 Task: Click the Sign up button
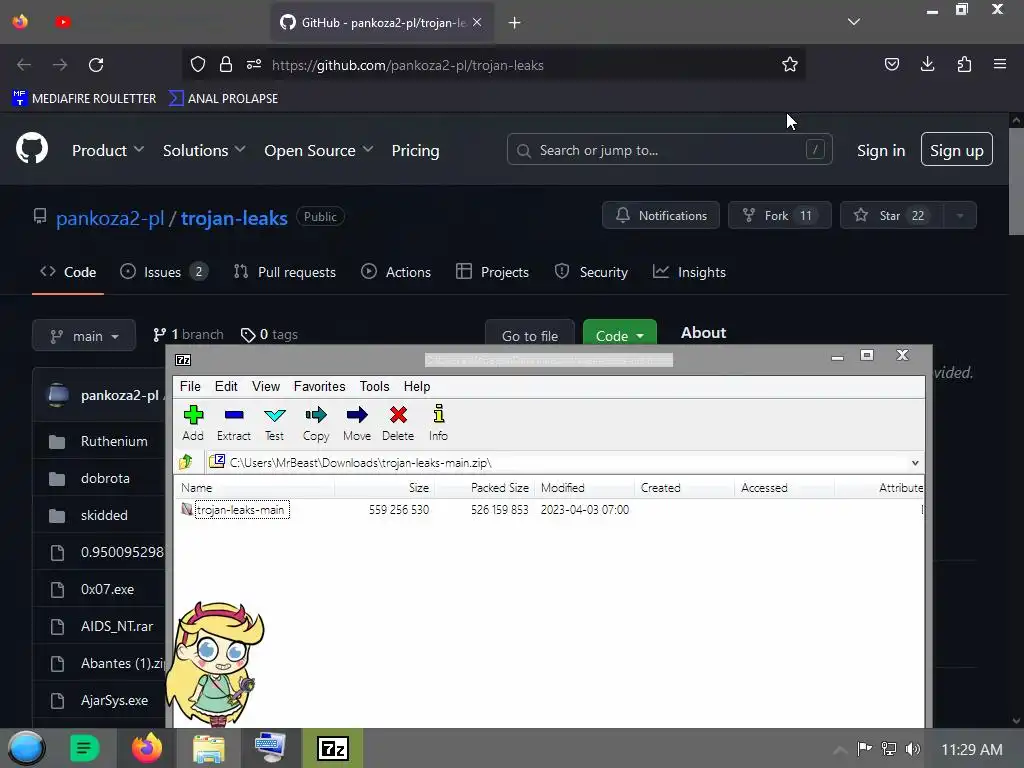pos(957,150)
